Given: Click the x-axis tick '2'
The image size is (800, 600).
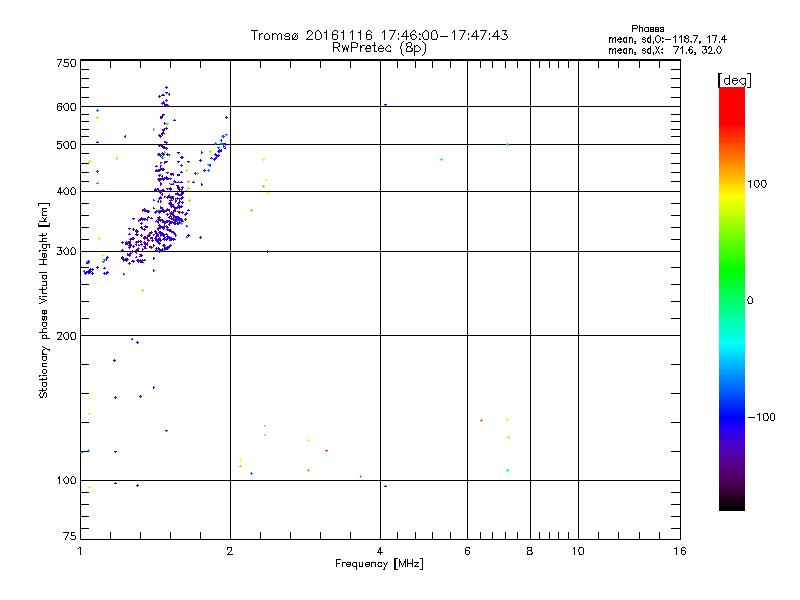Looking at the screenshot, I should click(230, 551).
